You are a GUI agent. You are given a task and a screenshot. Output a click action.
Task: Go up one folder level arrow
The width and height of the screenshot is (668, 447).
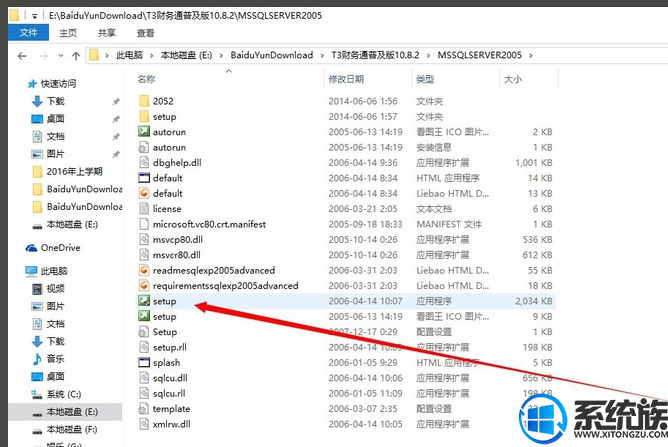click(76, 56)
